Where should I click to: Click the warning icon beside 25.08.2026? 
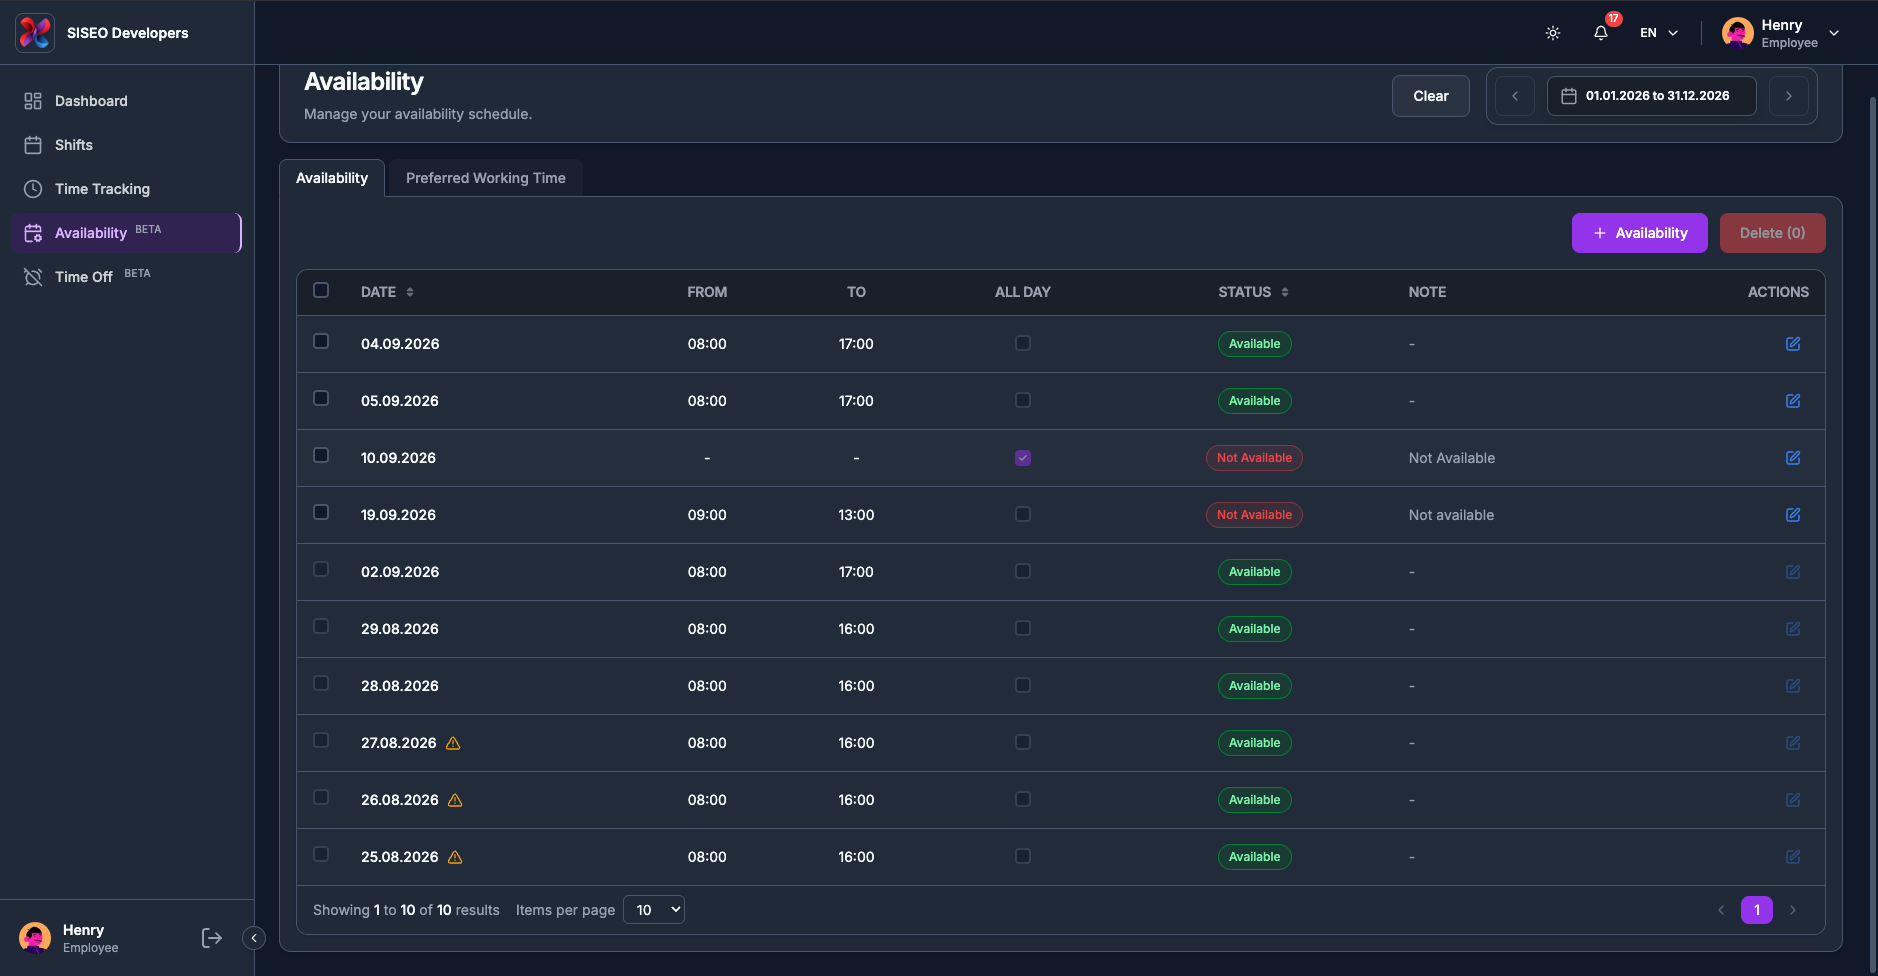pos(455,857)
